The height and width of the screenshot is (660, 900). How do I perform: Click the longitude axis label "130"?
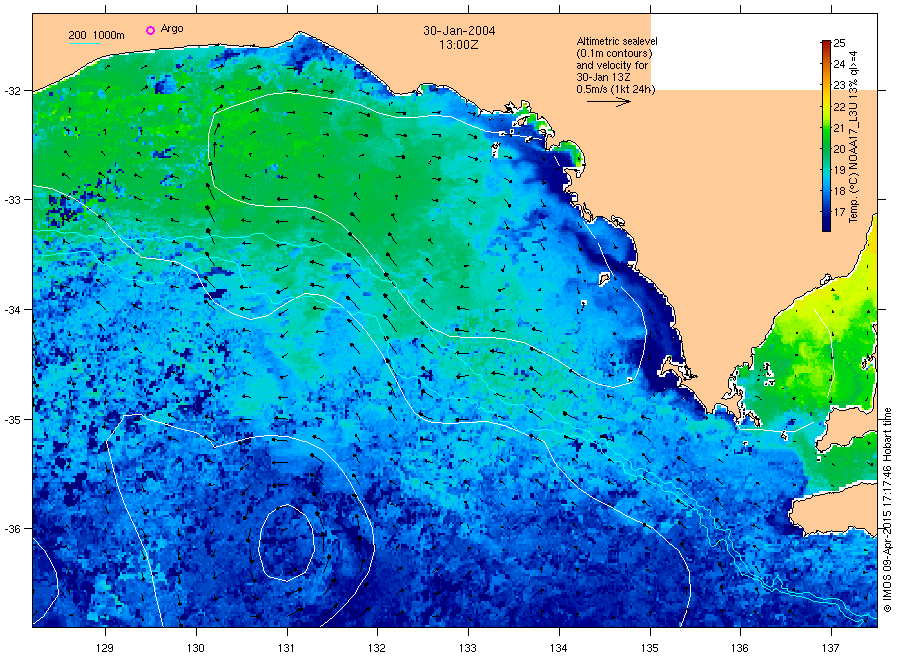(x=196, y=648)
